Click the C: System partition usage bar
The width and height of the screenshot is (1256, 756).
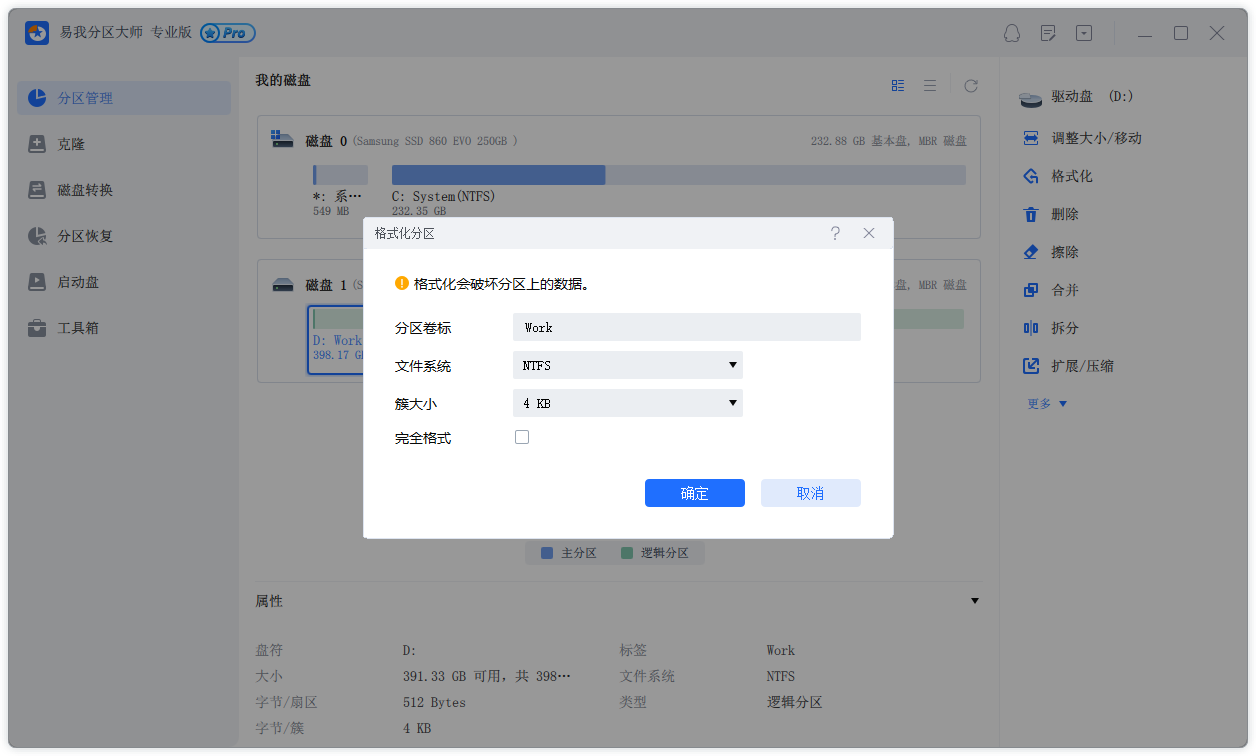[678, 175]
